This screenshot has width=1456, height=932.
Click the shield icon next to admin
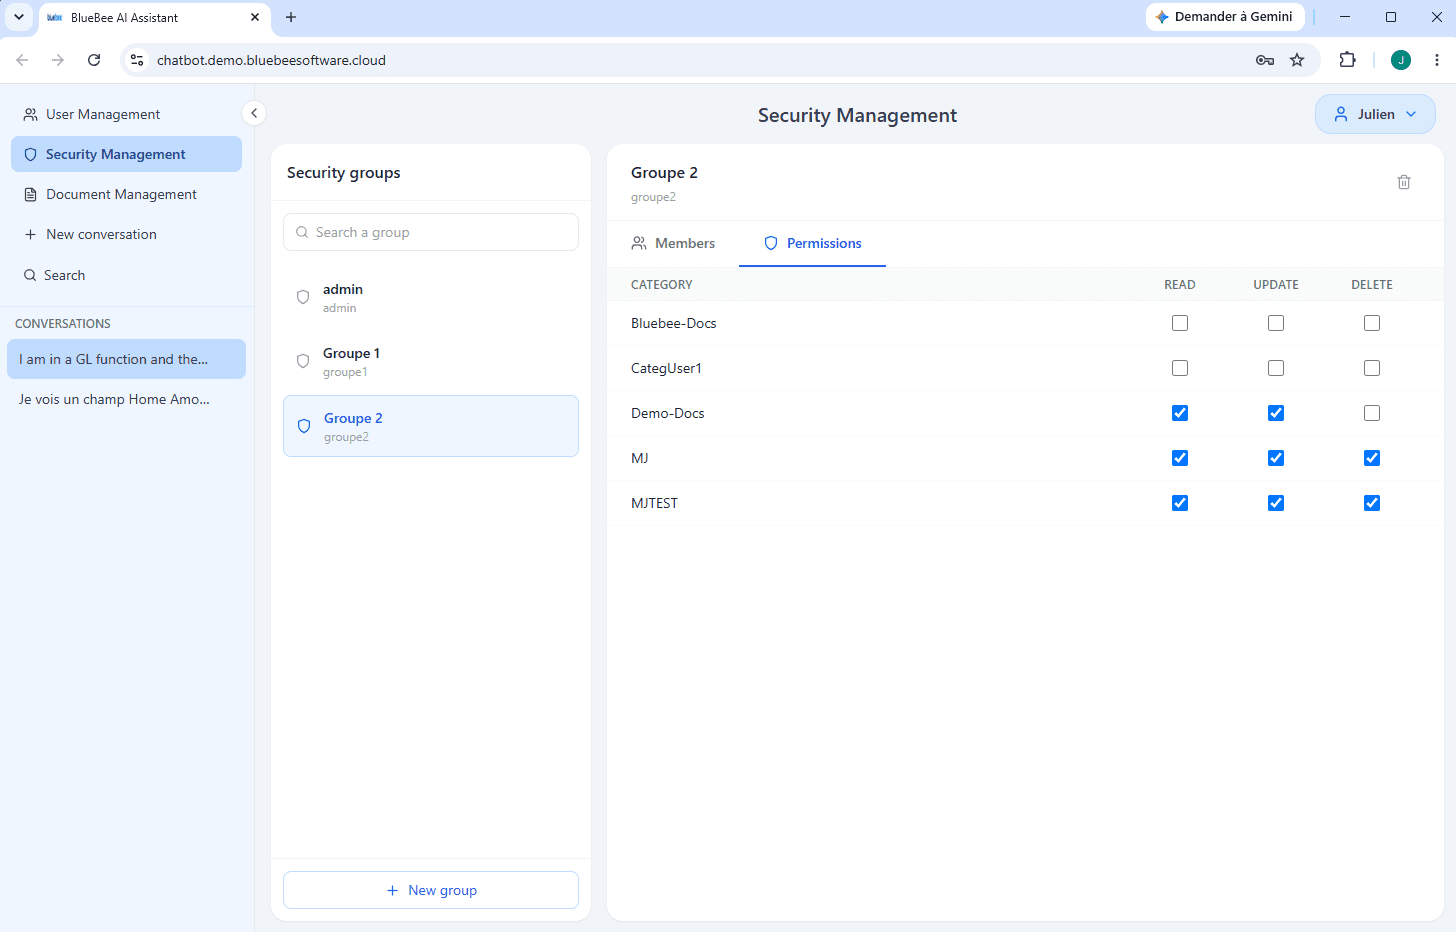tap(303, 297)
